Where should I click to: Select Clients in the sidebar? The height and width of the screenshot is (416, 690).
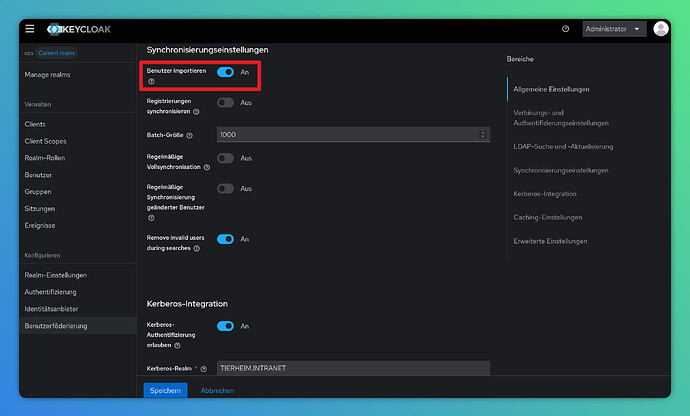pos(35,124)
